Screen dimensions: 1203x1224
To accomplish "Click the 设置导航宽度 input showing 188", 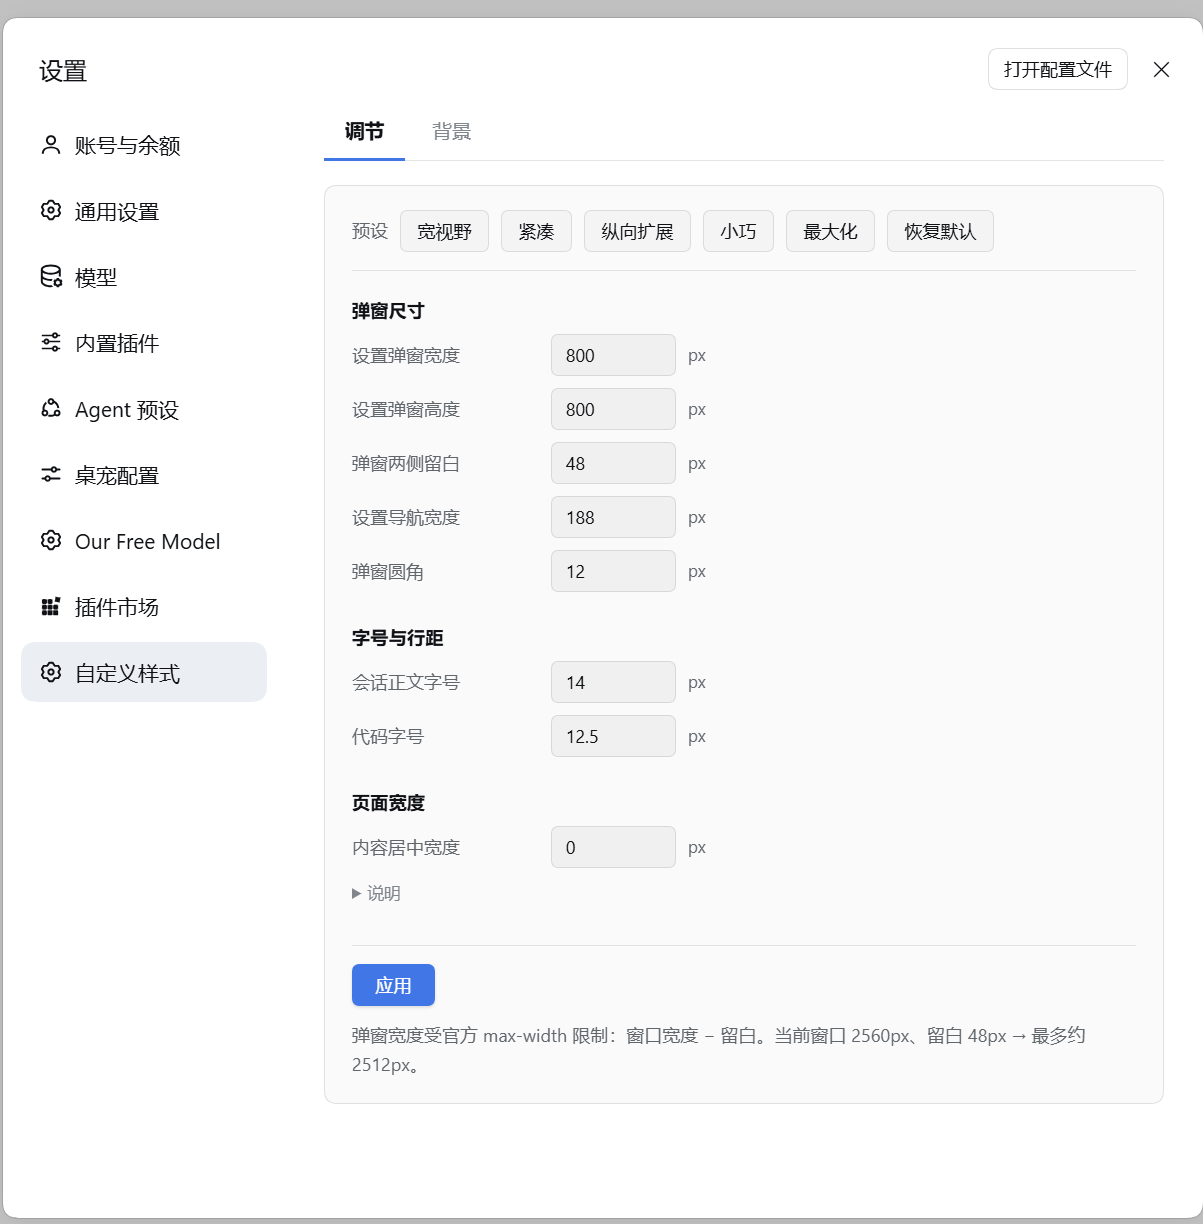I will (x=613, y=517).
